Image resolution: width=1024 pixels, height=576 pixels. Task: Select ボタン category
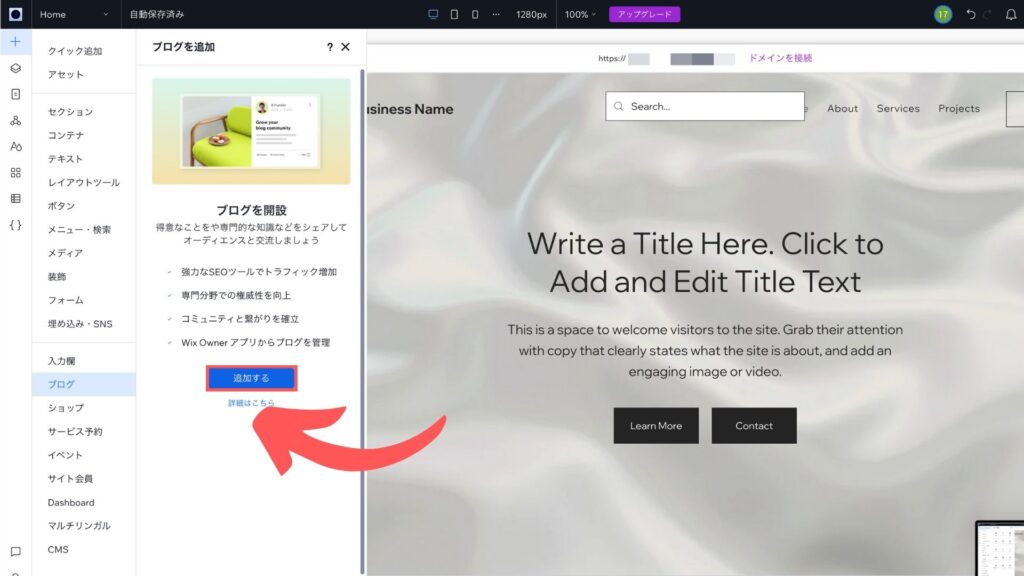[x=61, y=206]
